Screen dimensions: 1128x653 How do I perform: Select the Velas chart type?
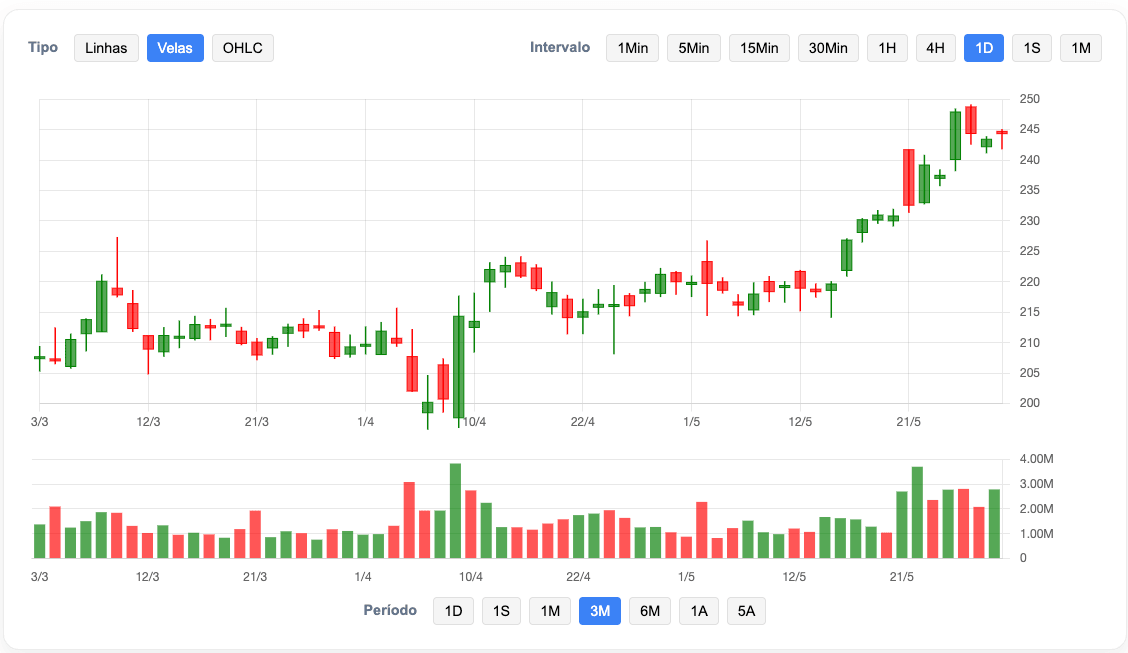(x=175, y=48)
